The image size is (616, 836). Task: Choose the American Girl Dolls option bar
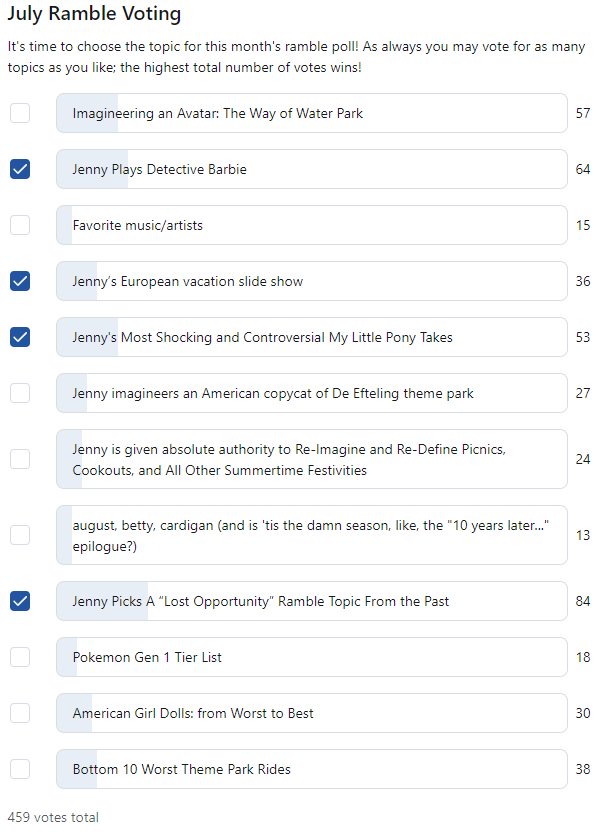point(311,713)
